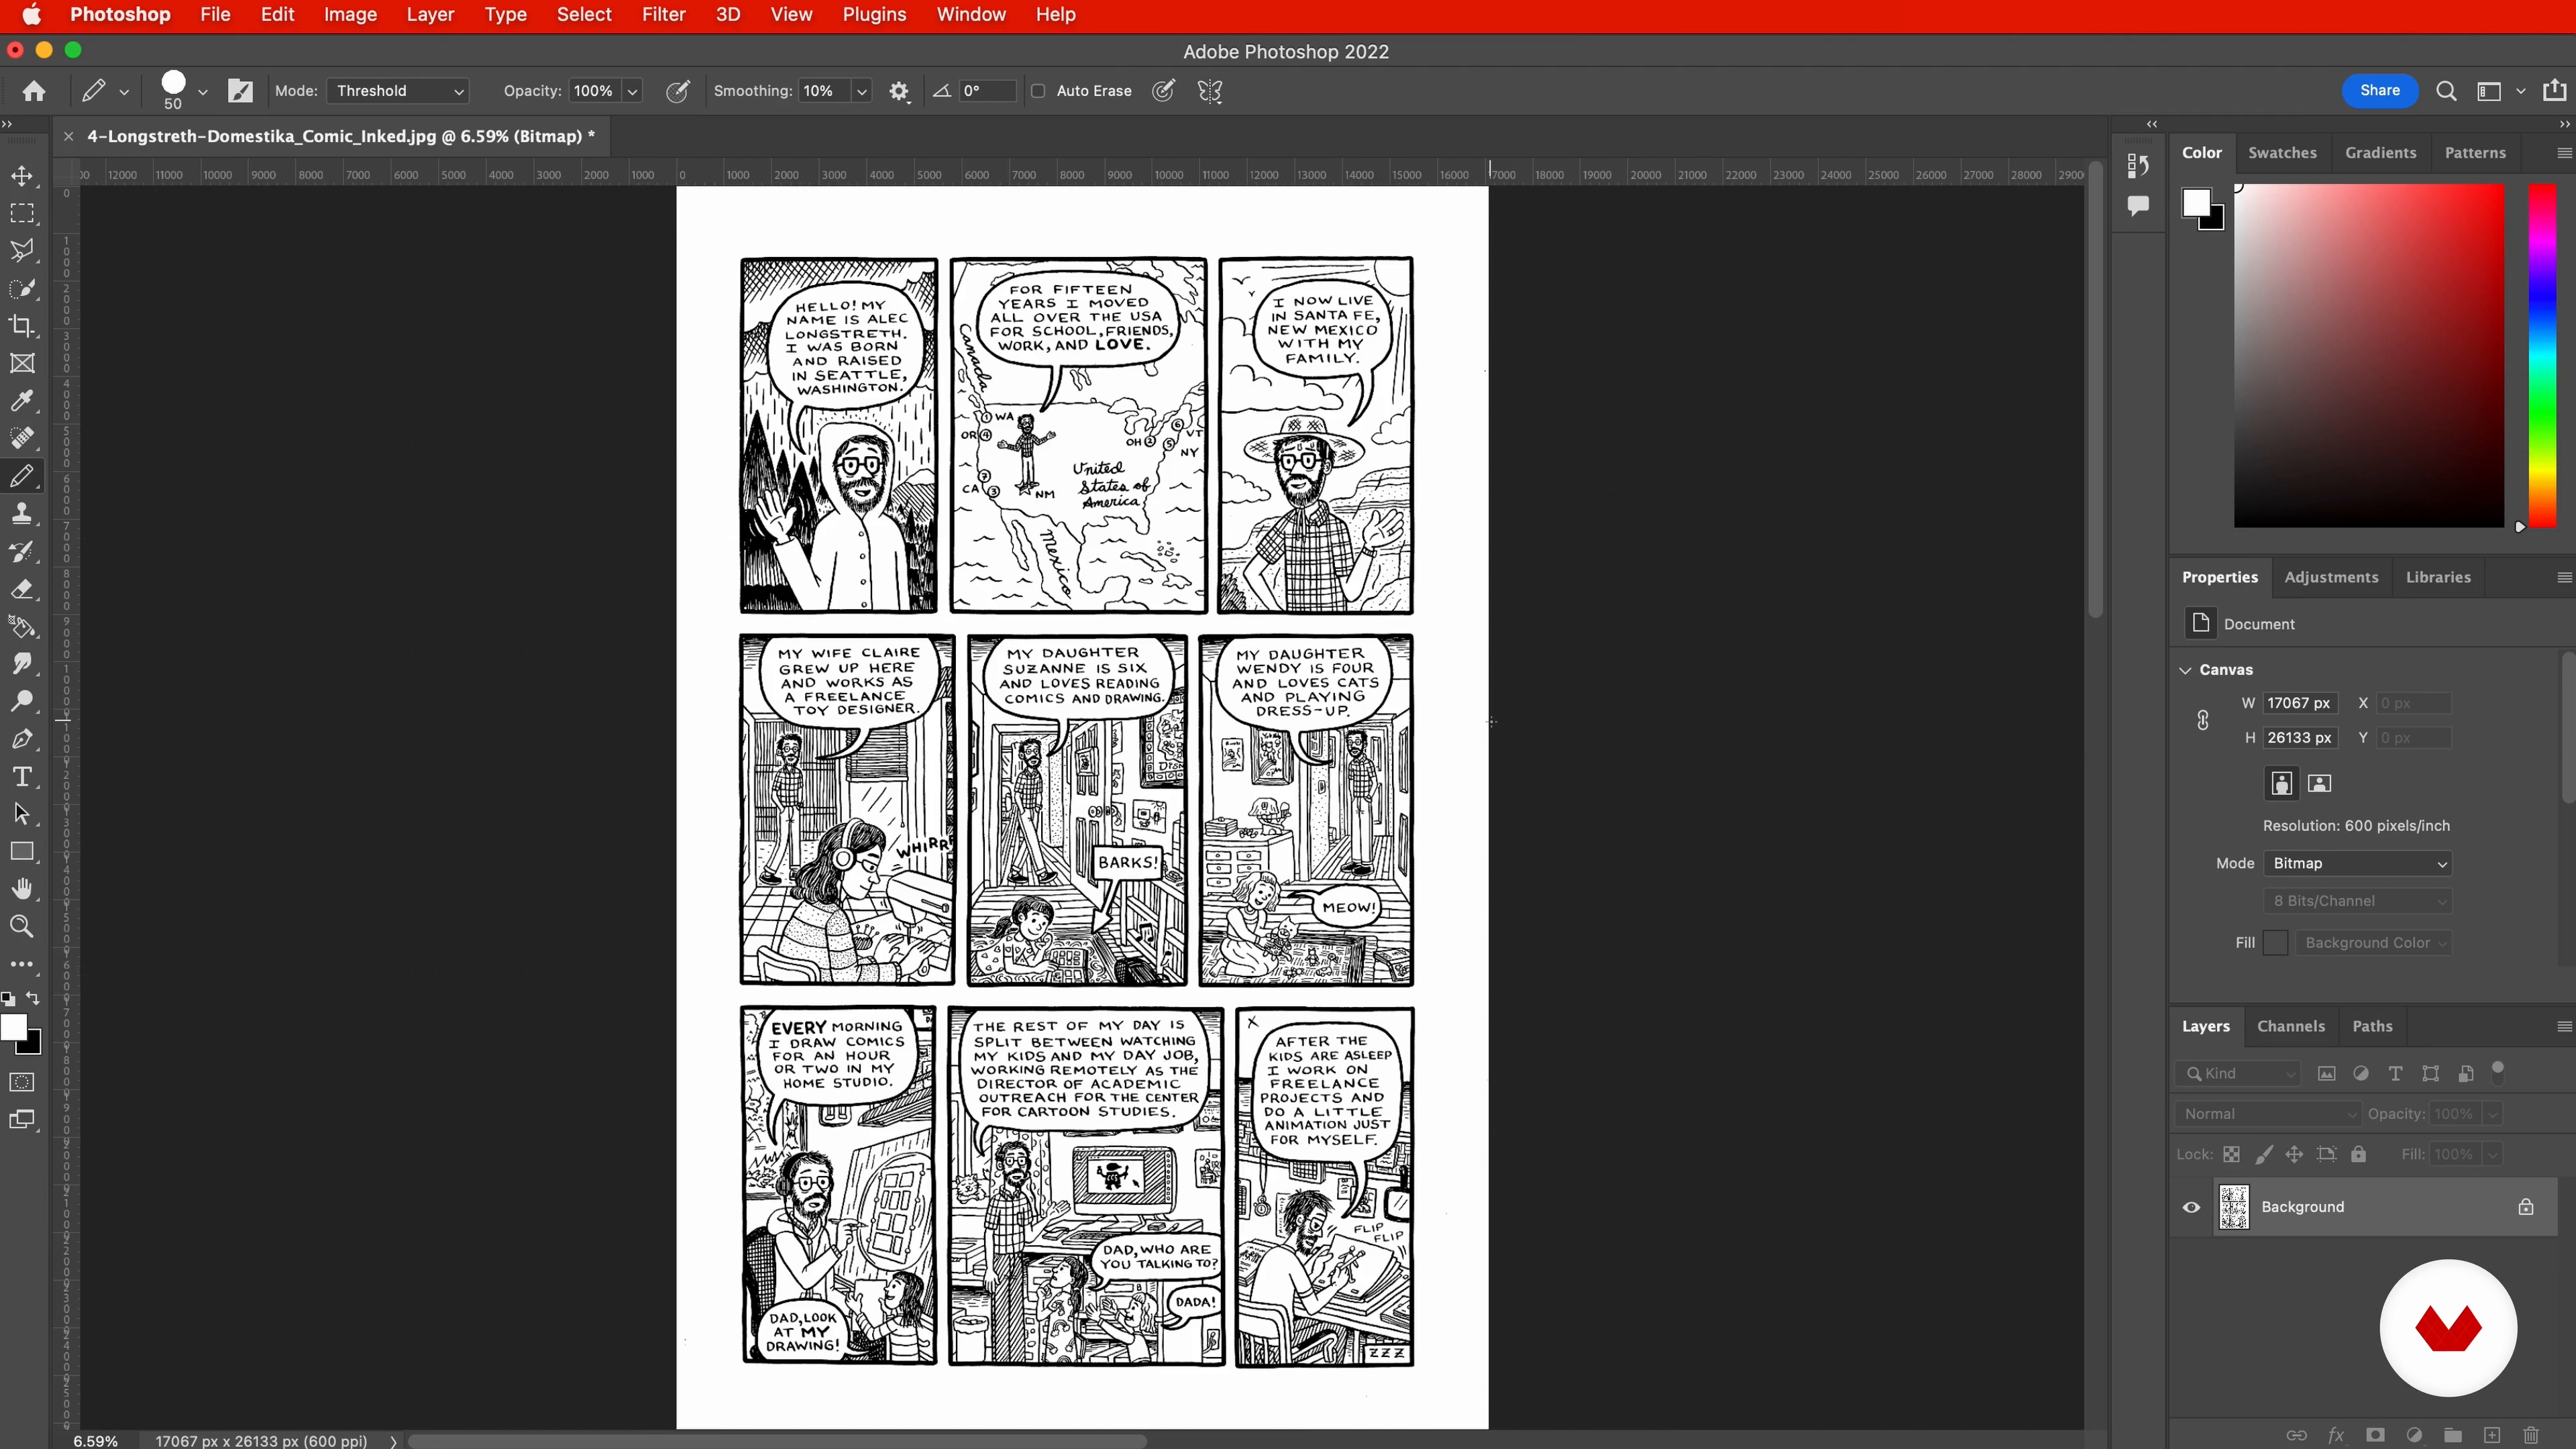Image resolution: width=2576 pixels, height=1449 pixels.
Task: Open the Opacity slider dropdown arrow
Action: 632,91
